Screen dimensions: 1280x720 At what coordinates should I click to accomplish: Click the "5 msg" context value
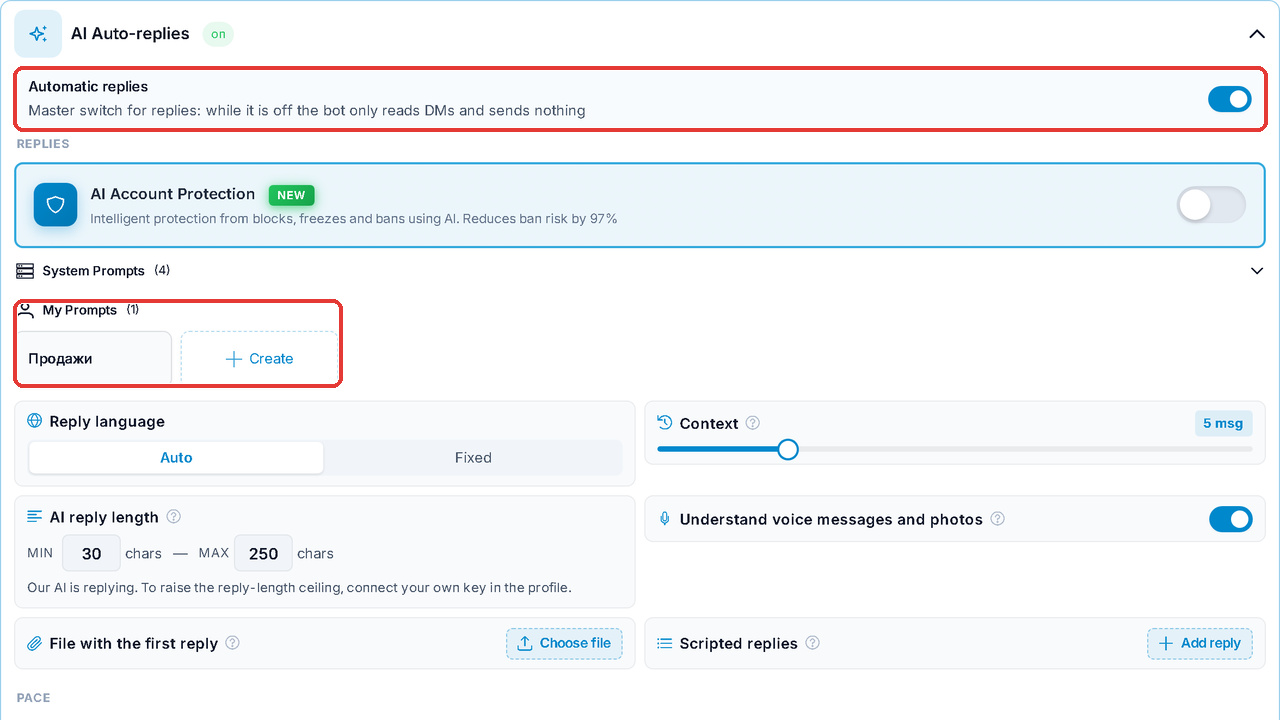(1223, 423)
